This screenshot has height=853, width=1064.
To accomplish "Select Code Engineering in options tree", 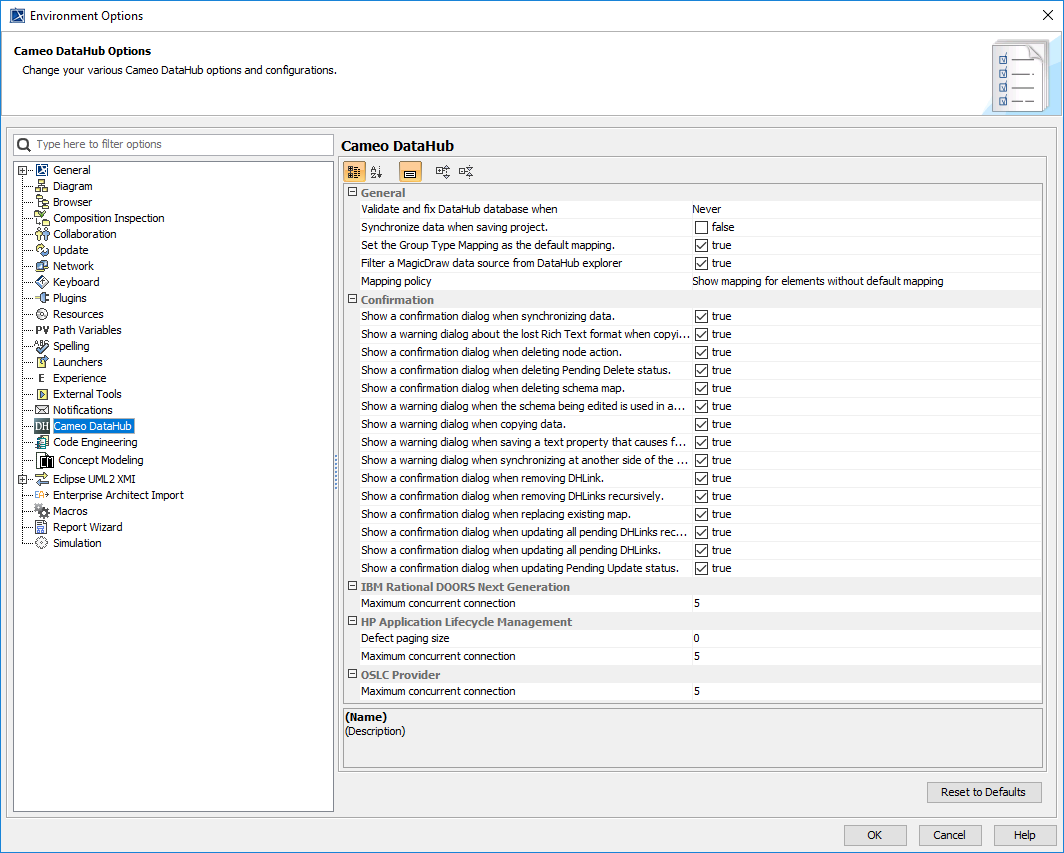I will click(95, 442).
